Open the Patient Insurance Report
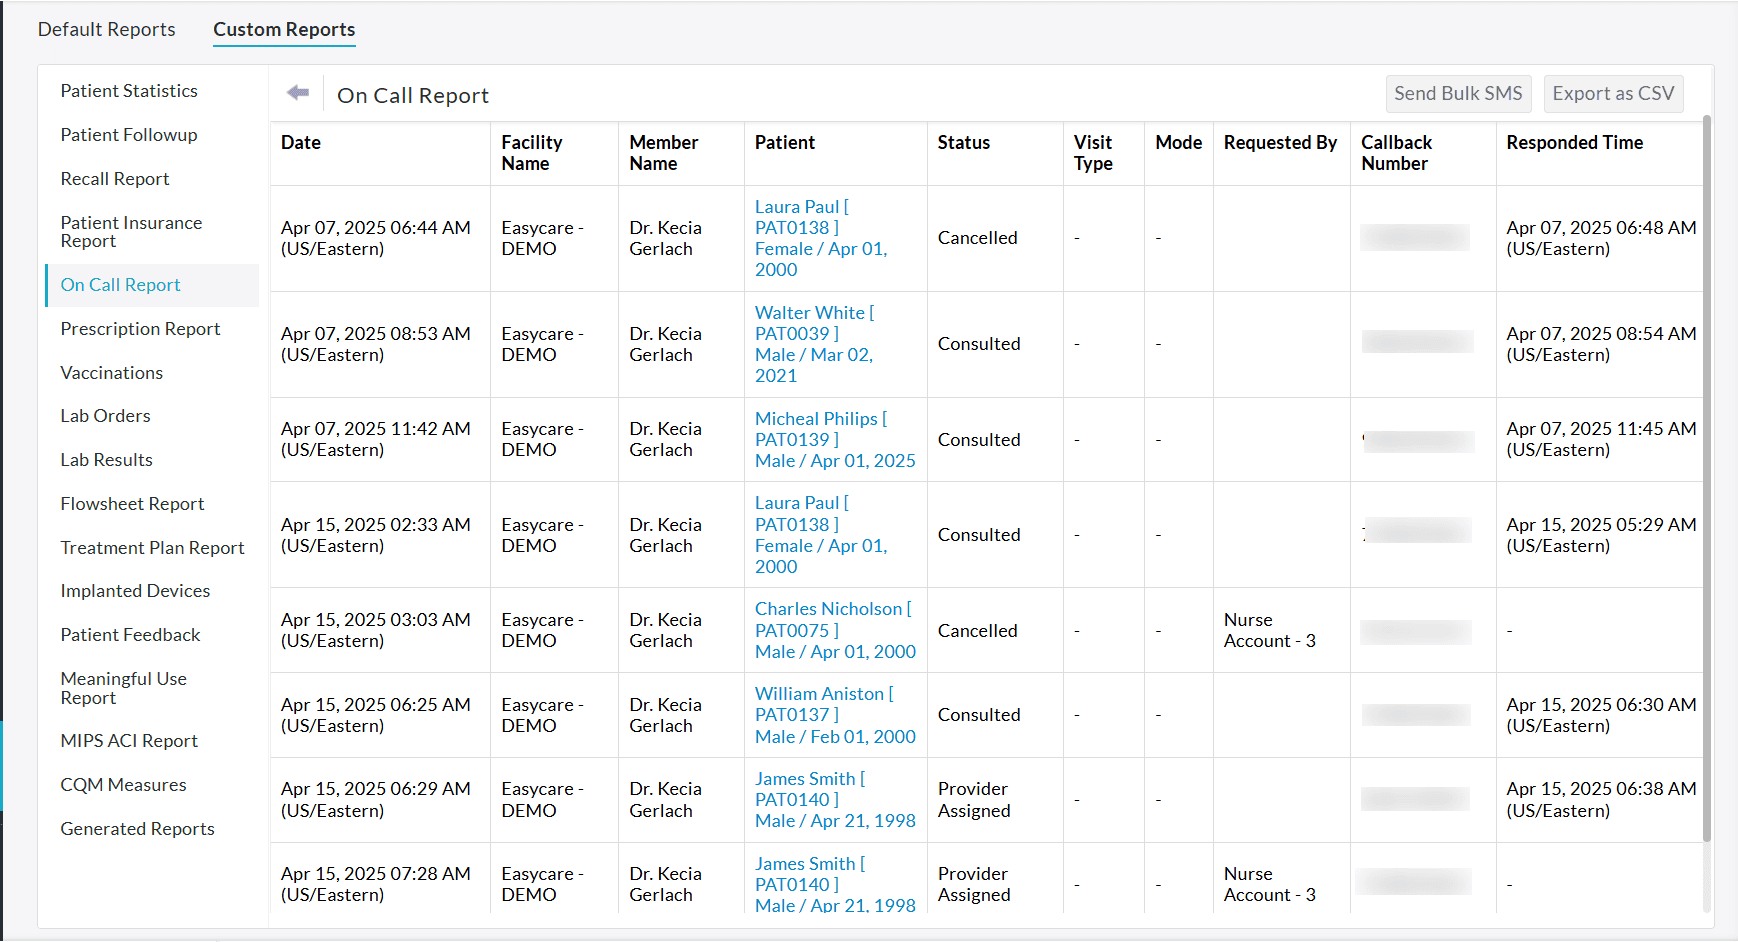The height and width of the screenshot is (942, 1738). (x=131, y=231)
